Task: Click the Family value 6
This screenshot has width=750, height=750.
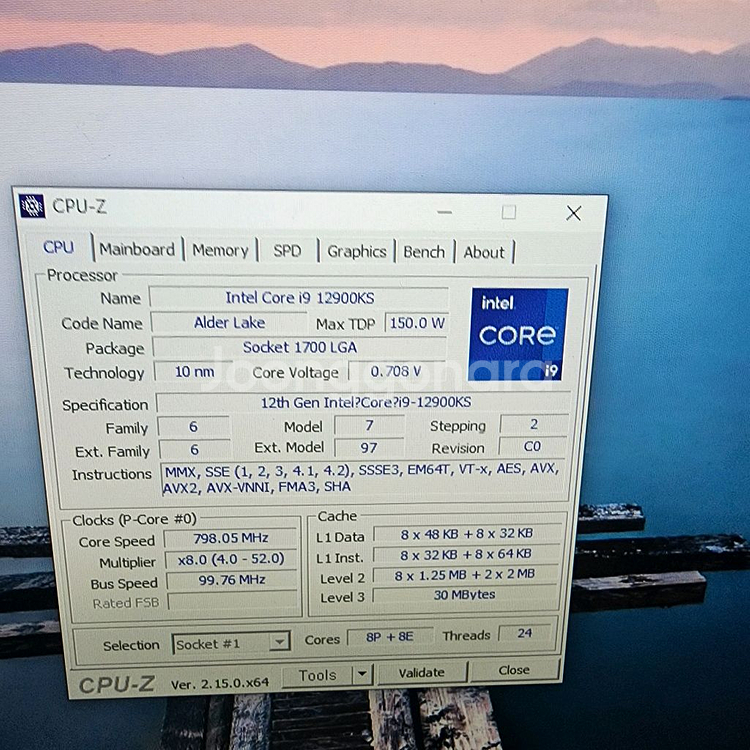Action: coord(194,427)
